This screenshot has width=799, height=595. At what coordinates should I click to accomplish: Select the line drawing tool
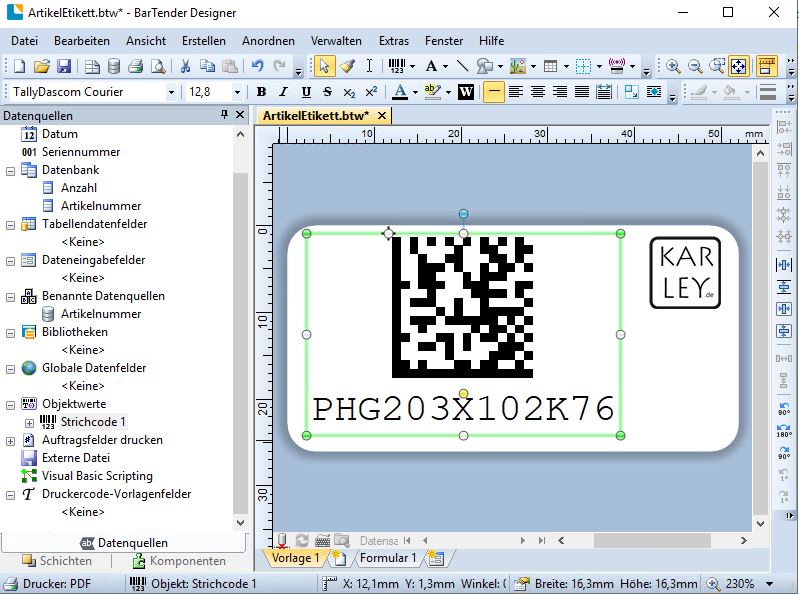[x=462, y=66]
